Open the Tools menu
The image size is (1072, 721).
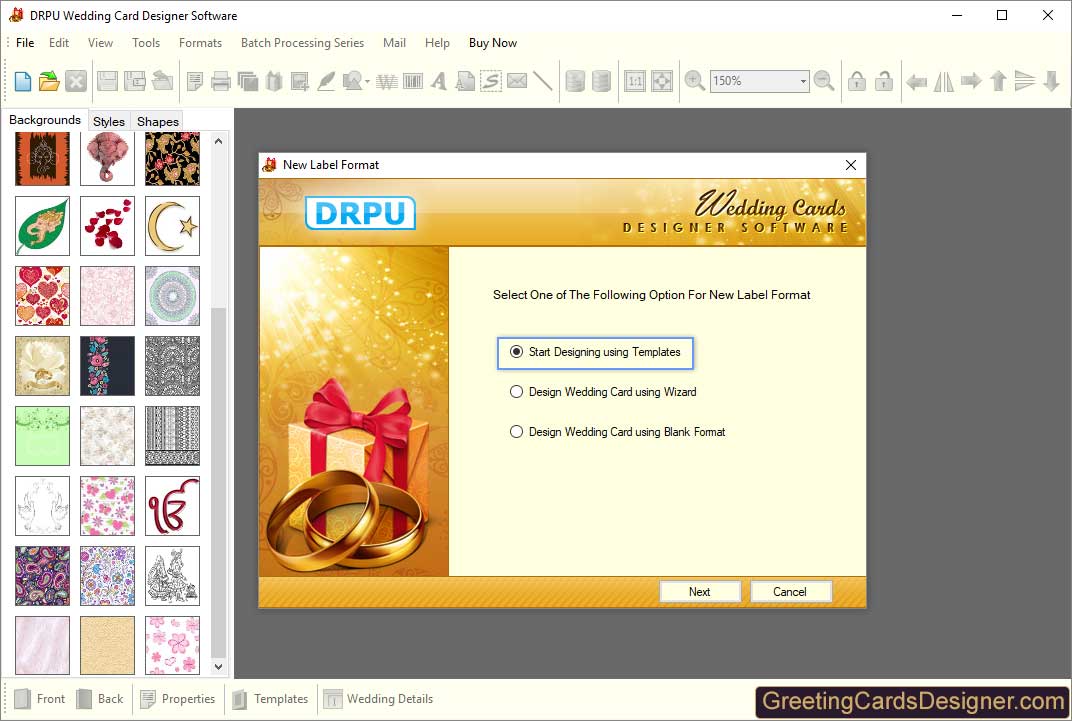[146, 42]
